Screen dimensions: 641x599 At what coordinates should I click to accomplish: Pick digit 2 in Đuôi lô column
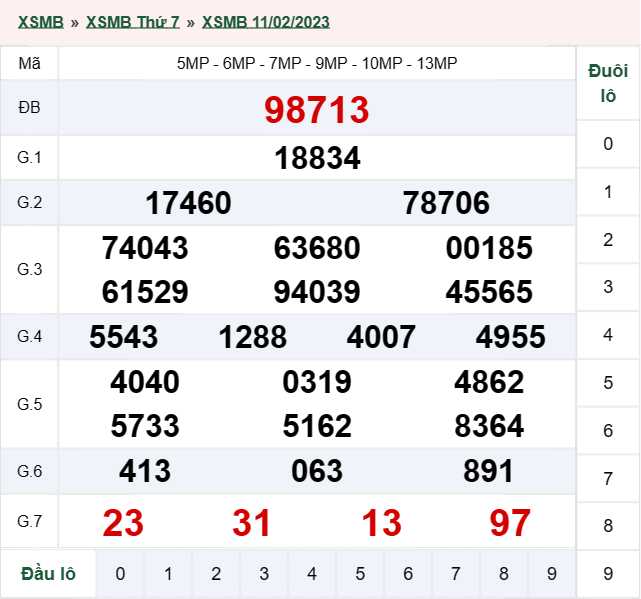(608, 240)
